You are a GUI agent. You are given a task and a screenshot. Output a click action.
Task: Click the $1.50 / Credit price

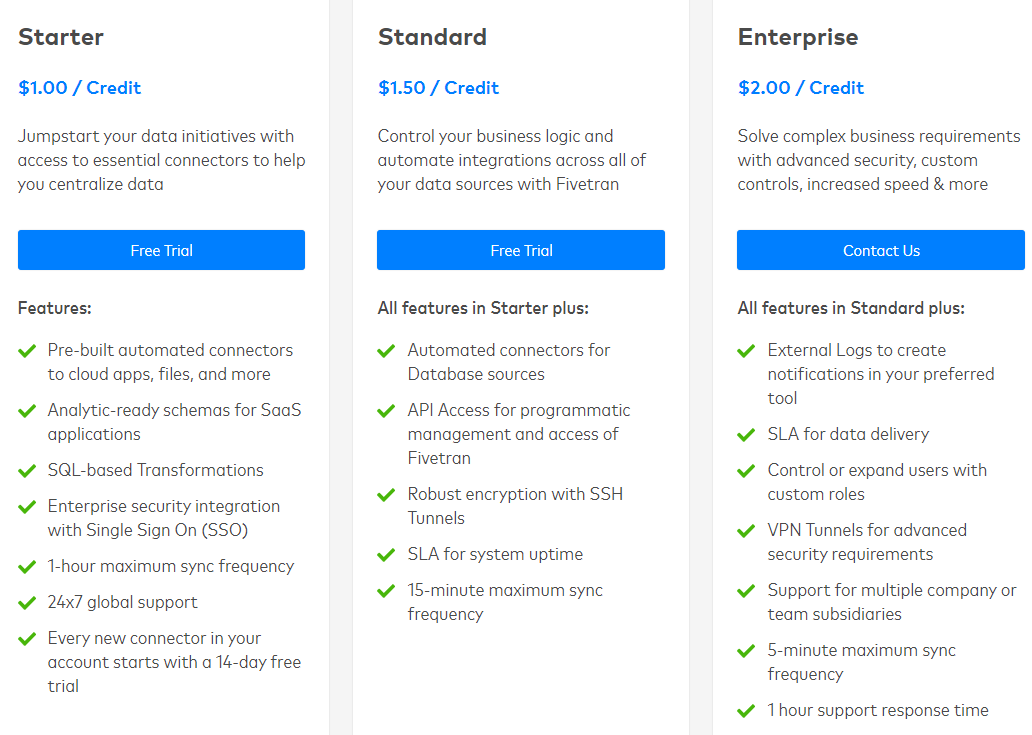point(438,88)
